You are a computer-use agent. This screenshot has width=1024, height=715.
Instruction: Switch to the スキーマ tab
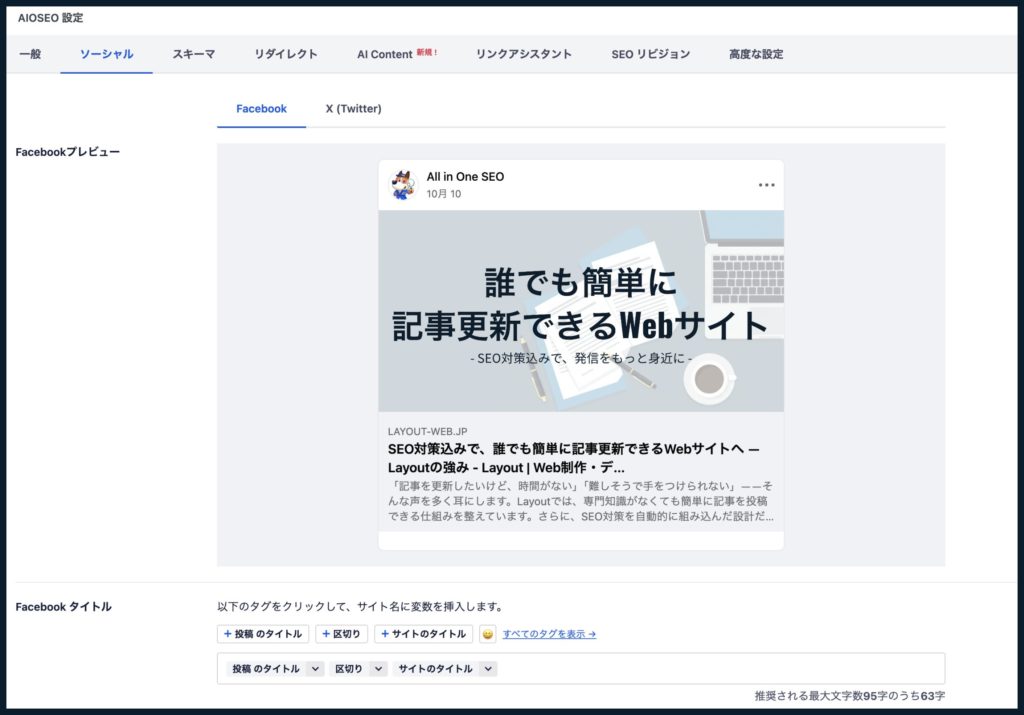click(x=192, y=55)
